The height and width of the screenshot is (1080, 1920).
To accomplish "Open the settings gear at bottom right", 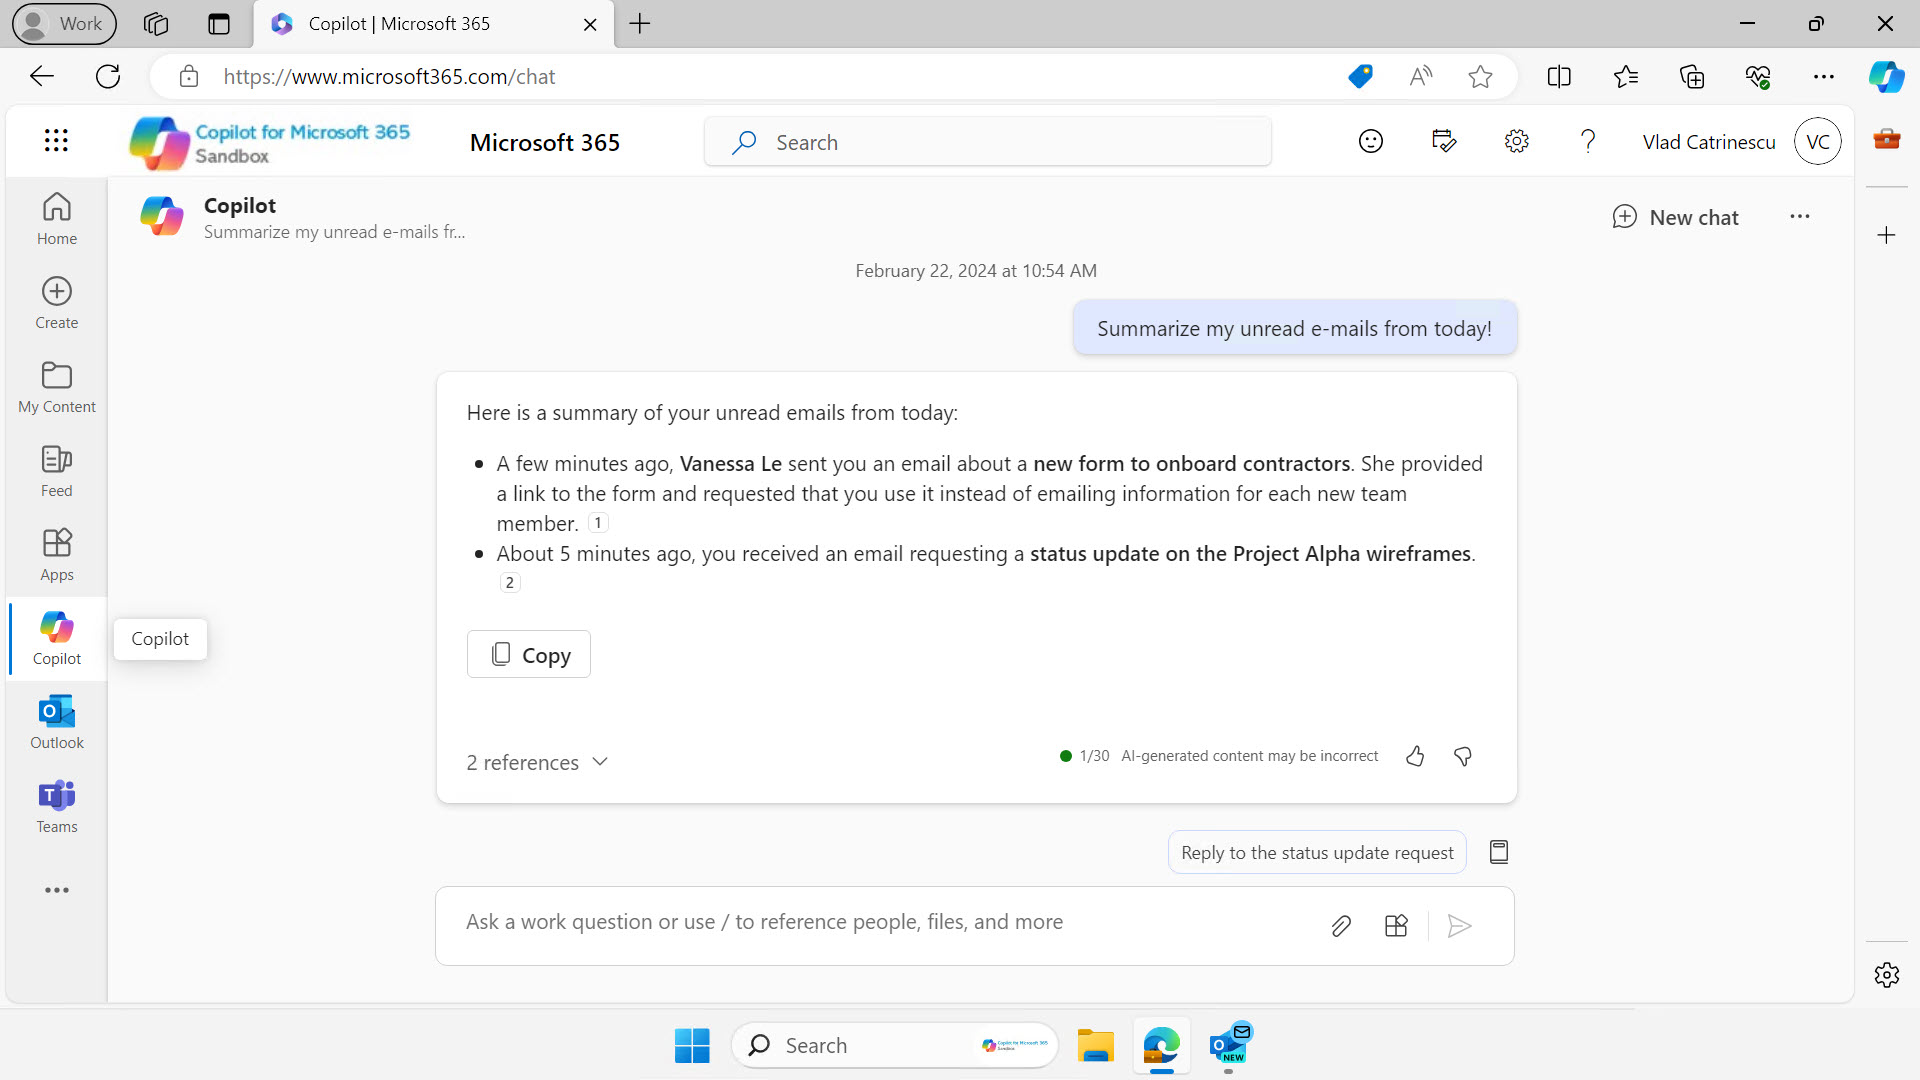I will 1887,975.
